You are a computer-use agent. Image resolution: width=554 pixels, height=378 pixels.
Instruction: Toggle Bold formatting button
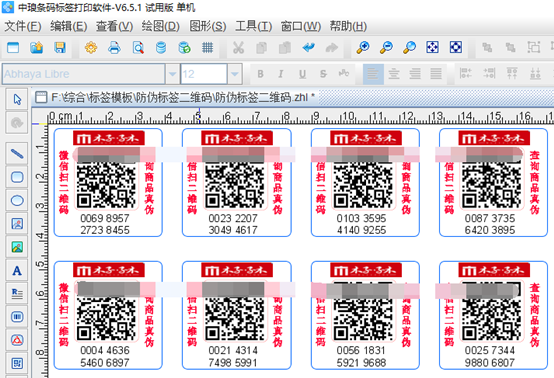click(x=260, y=74)
